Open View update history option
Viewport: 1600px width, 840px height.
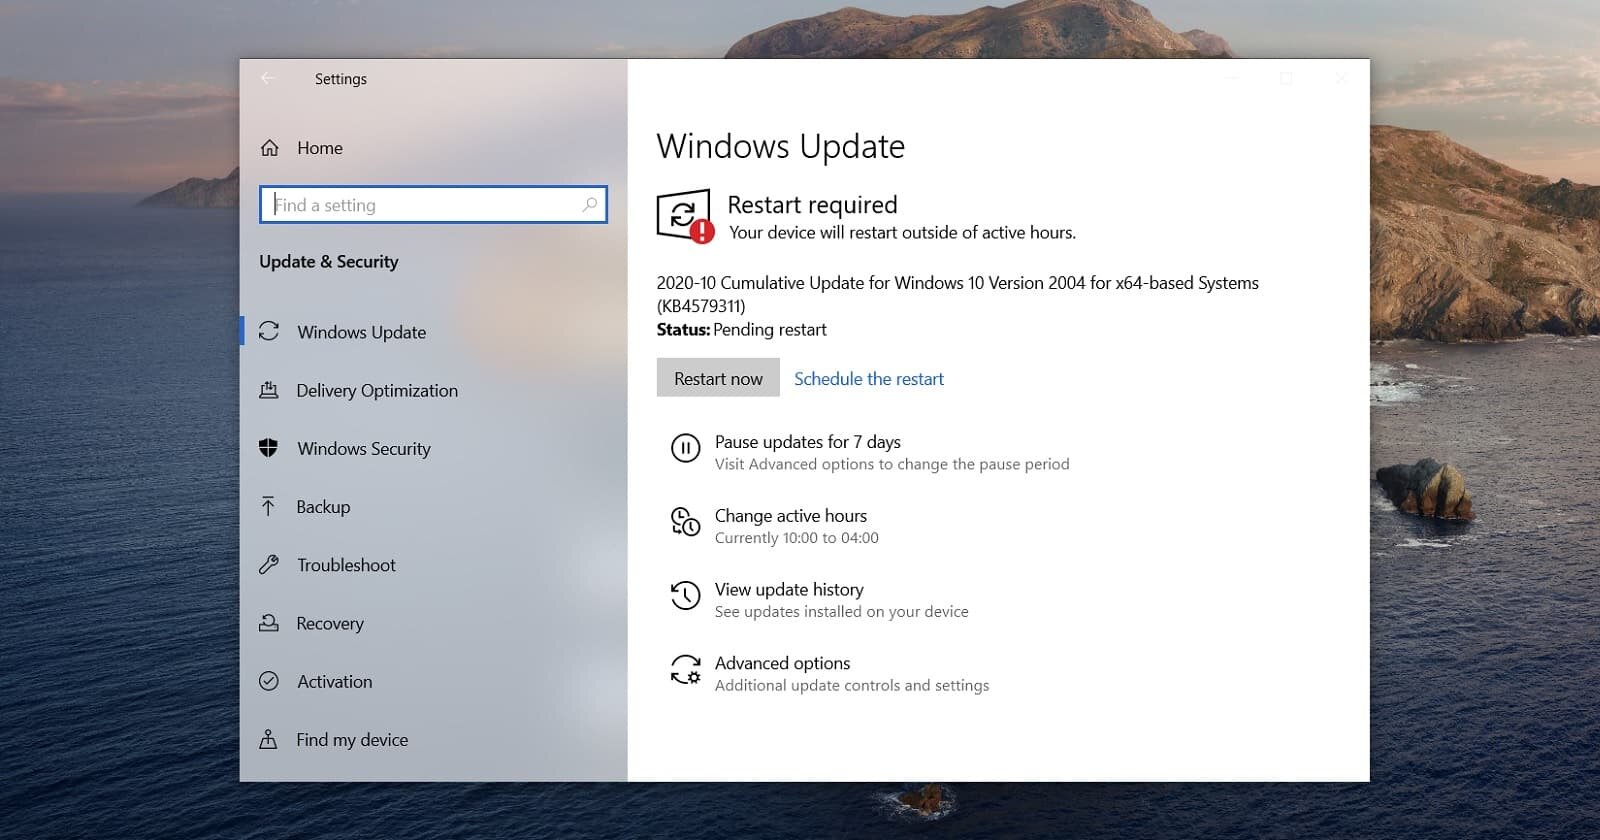click(788, 590)
